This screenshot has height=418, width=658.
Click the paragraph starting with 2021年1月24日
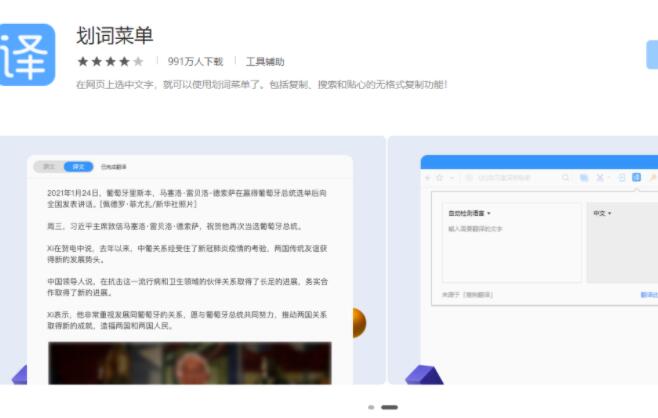[x=187, y=199]
